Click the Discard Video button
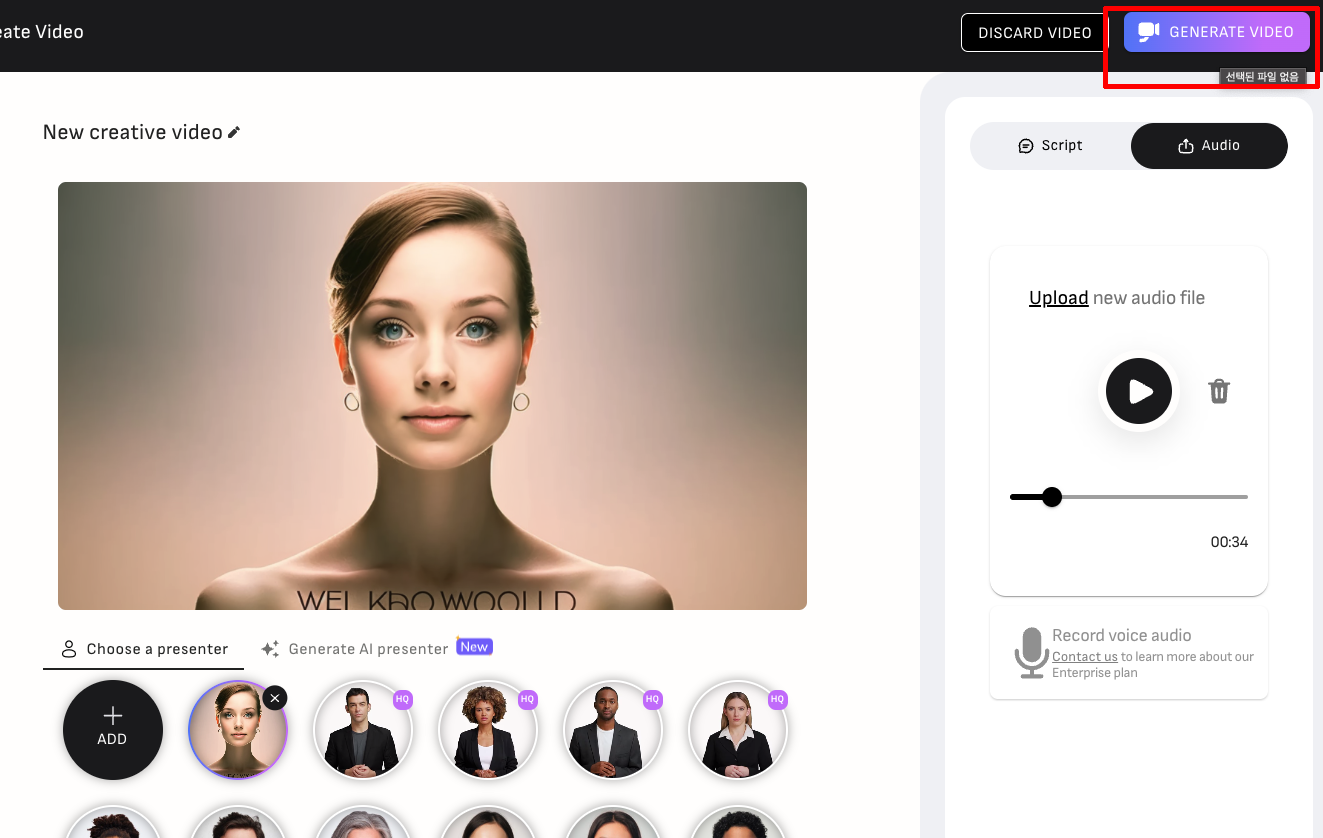Viewport: 1323px width, 838px height. tap(1034, 33)
